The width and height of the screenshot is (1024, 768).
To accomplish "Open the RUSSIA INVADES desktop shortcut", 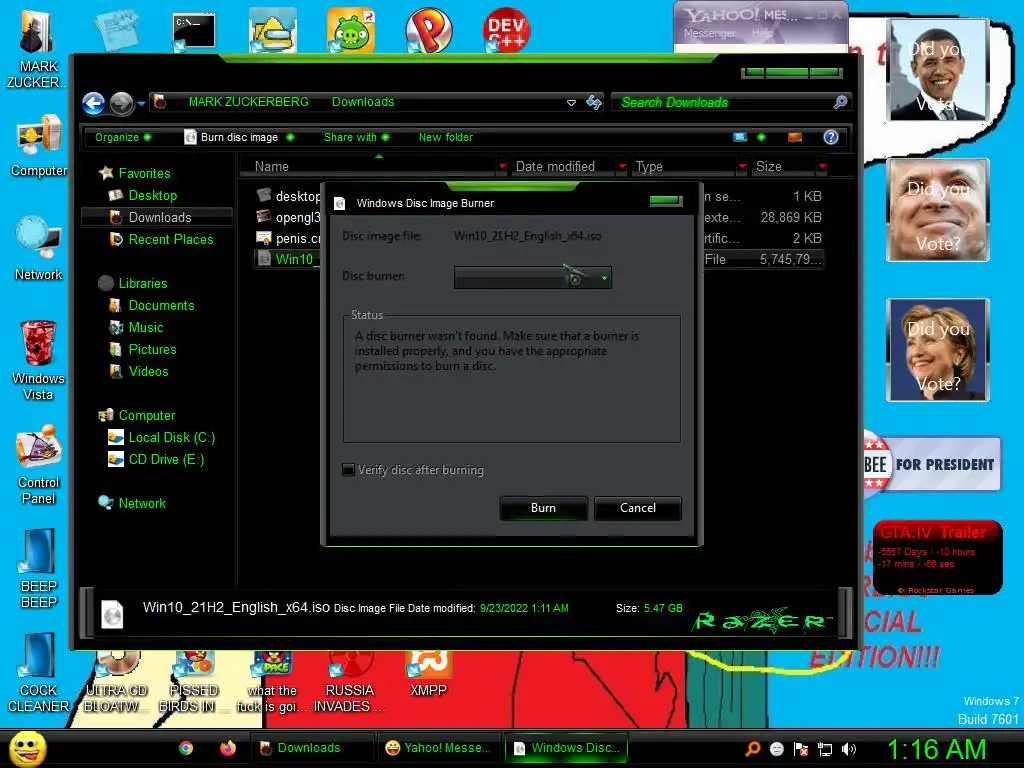I will coord(349,682).
